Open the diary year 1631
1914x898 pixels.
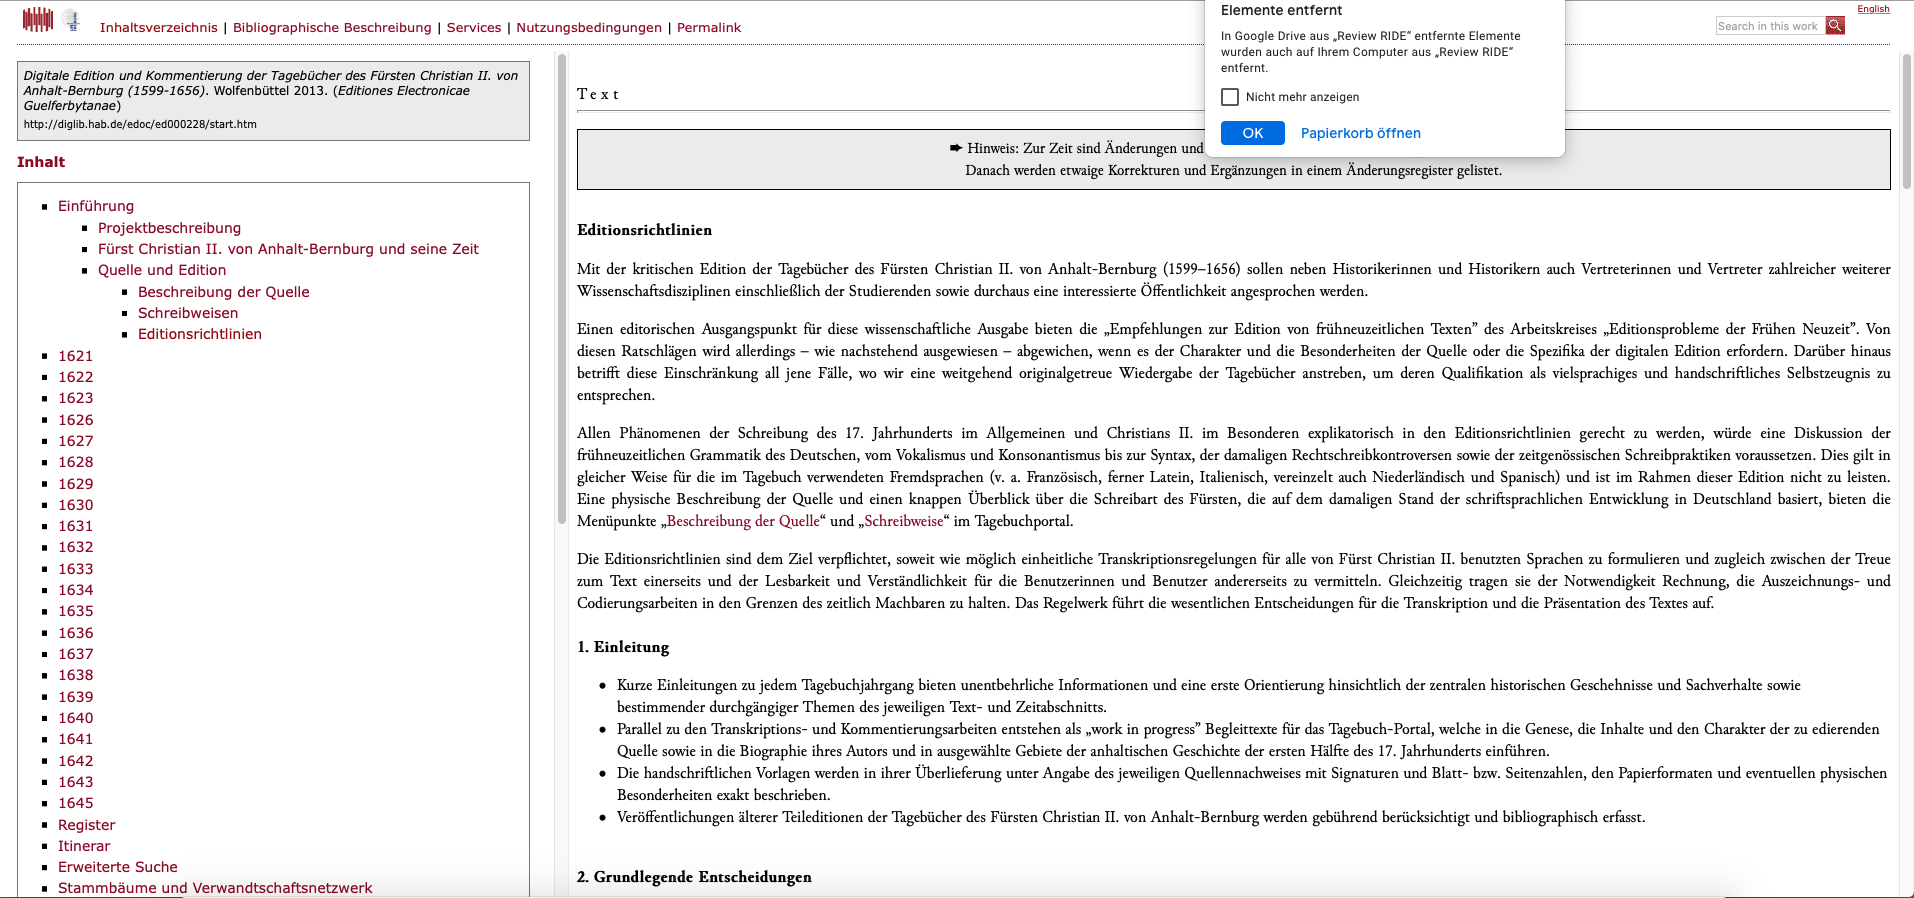(x=75, y=526)
